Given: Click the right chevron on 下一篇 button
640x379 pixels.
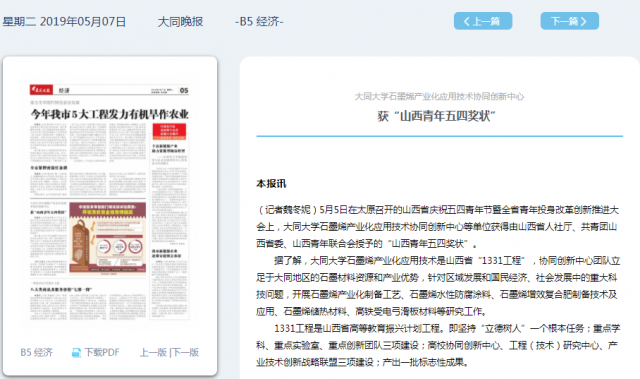Looking at the screenshot, I should (584, 21).
